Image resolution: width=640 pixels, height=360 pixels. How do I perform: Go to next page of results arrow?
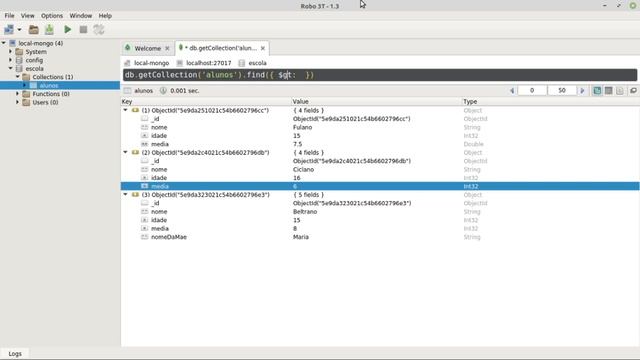pos(582,91)
